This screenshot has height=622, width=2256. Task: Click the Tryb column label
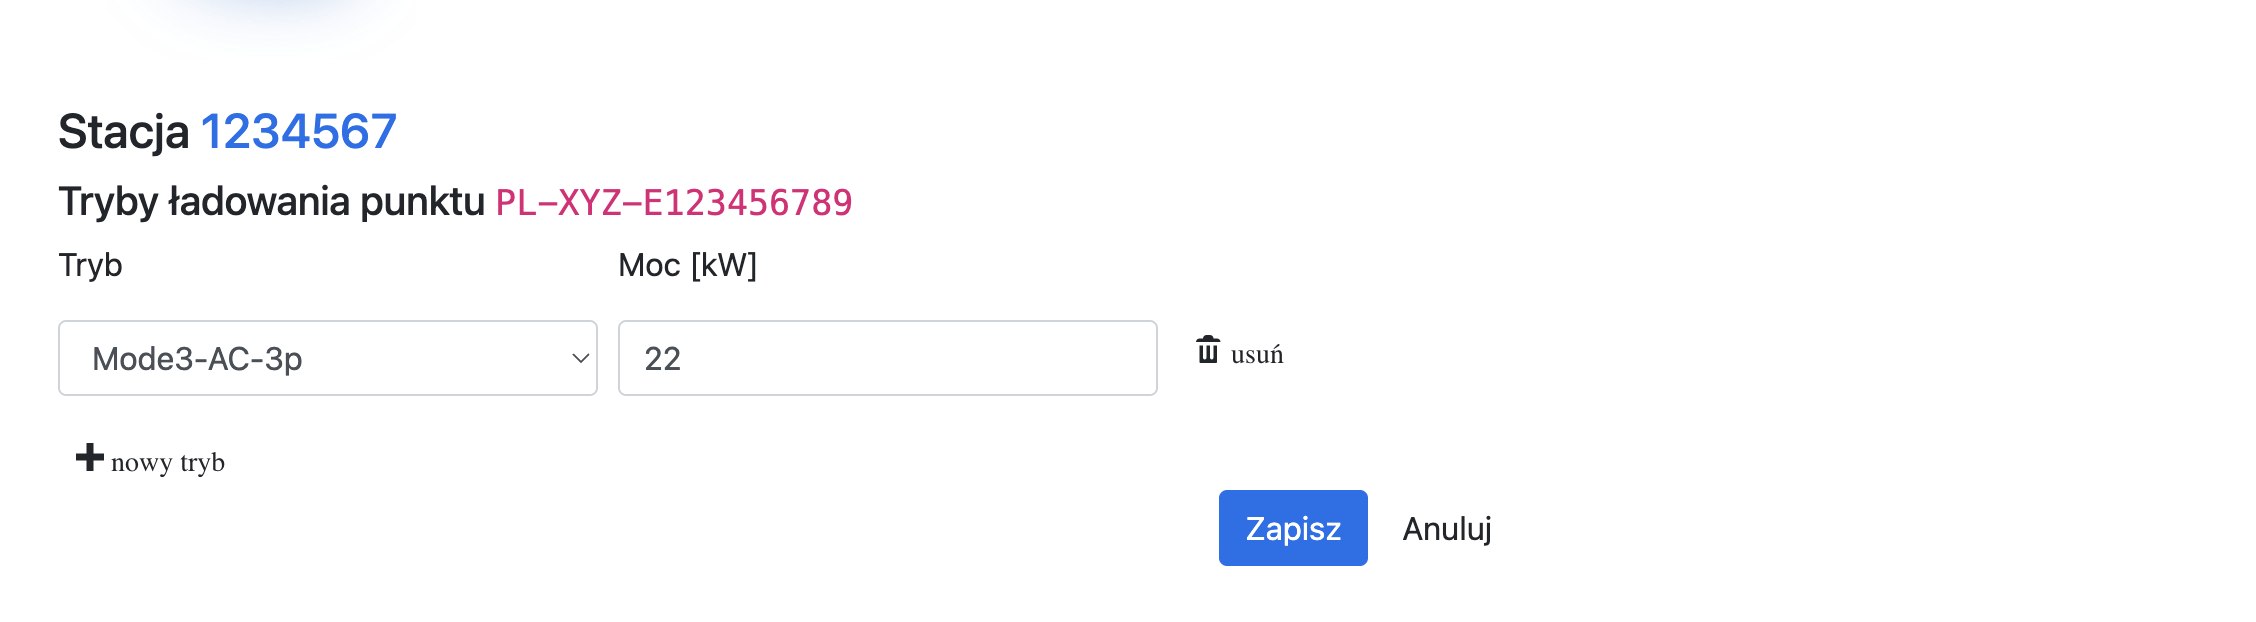(90, 265)
